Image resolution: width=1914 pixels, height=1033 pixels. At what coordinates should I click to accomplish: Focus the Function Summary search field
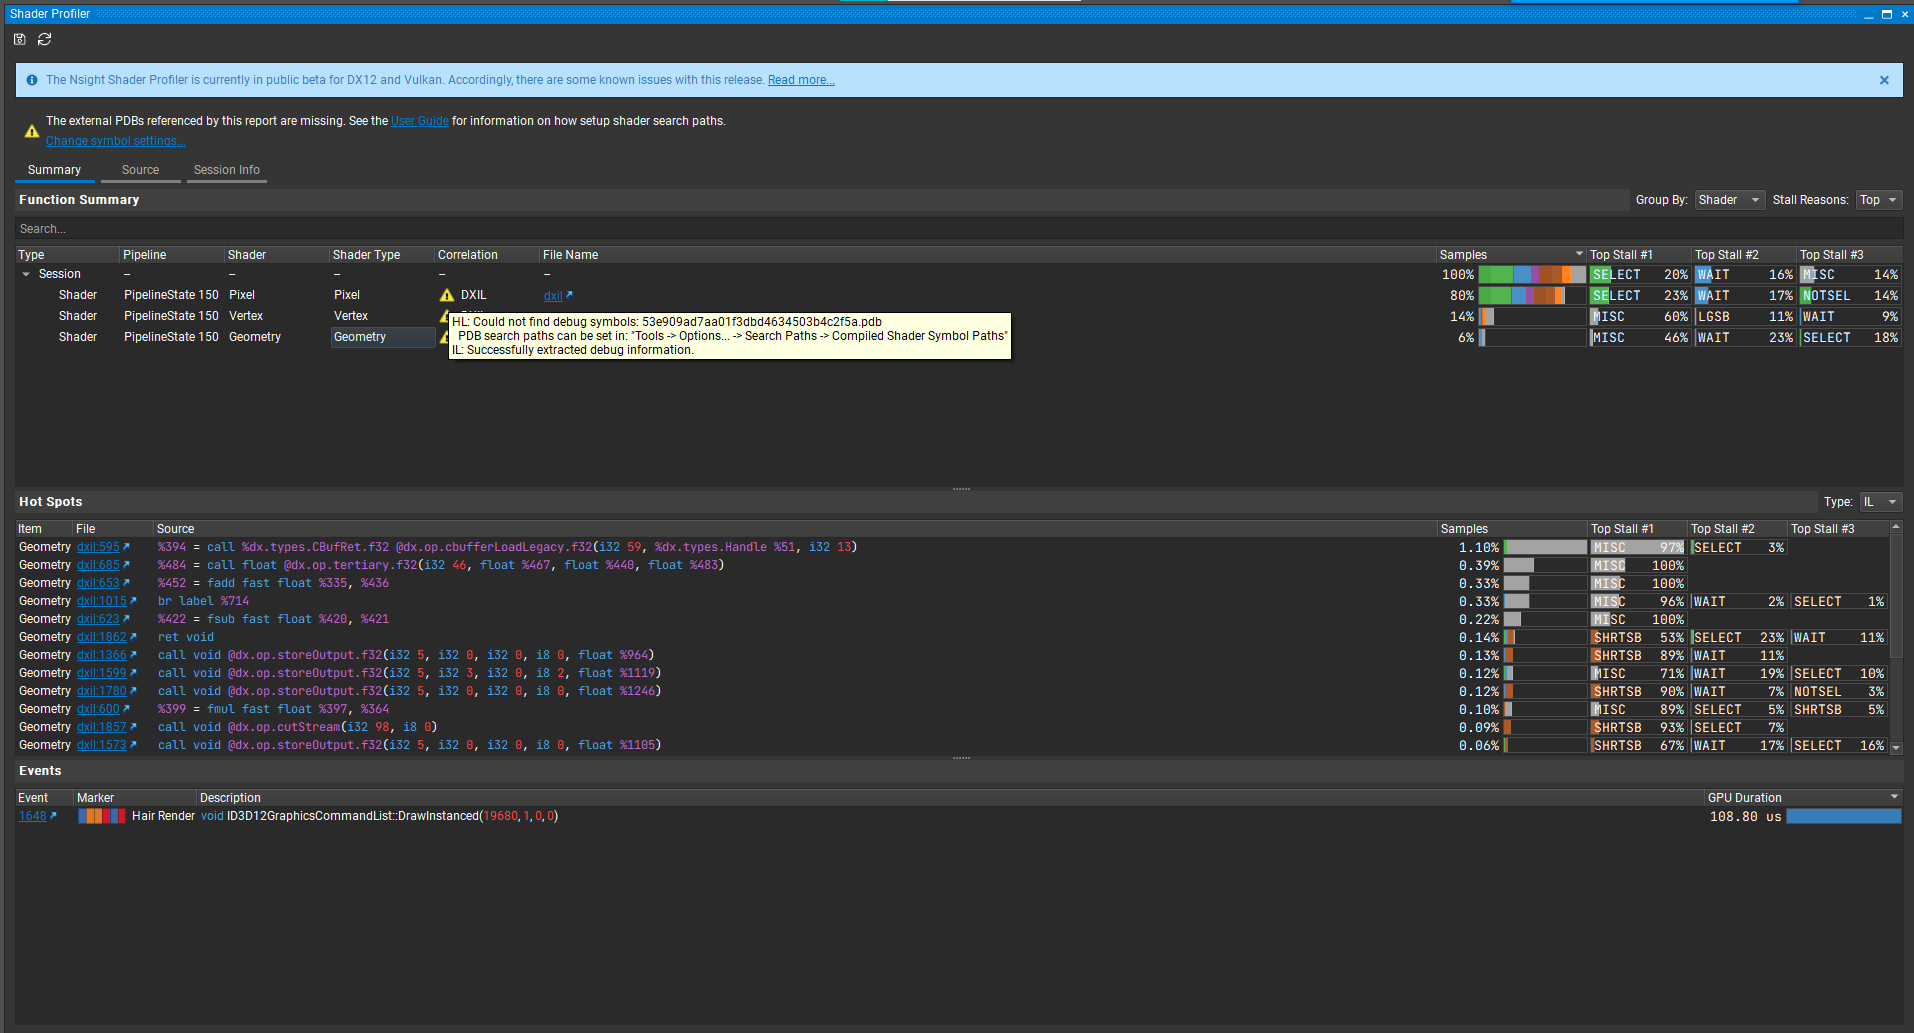[957, 229]
